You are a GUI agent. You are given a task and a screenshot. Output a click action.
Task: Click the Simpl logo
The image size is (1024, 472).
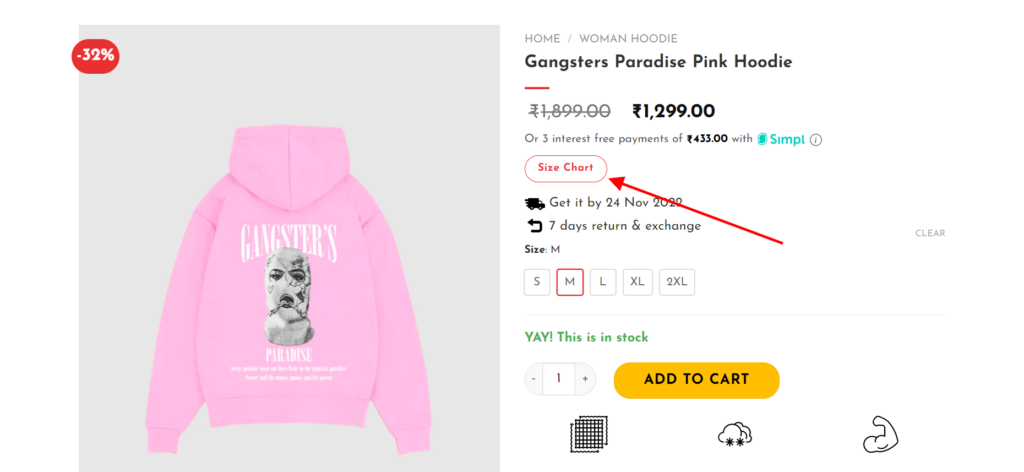click(x=781, y=139)
